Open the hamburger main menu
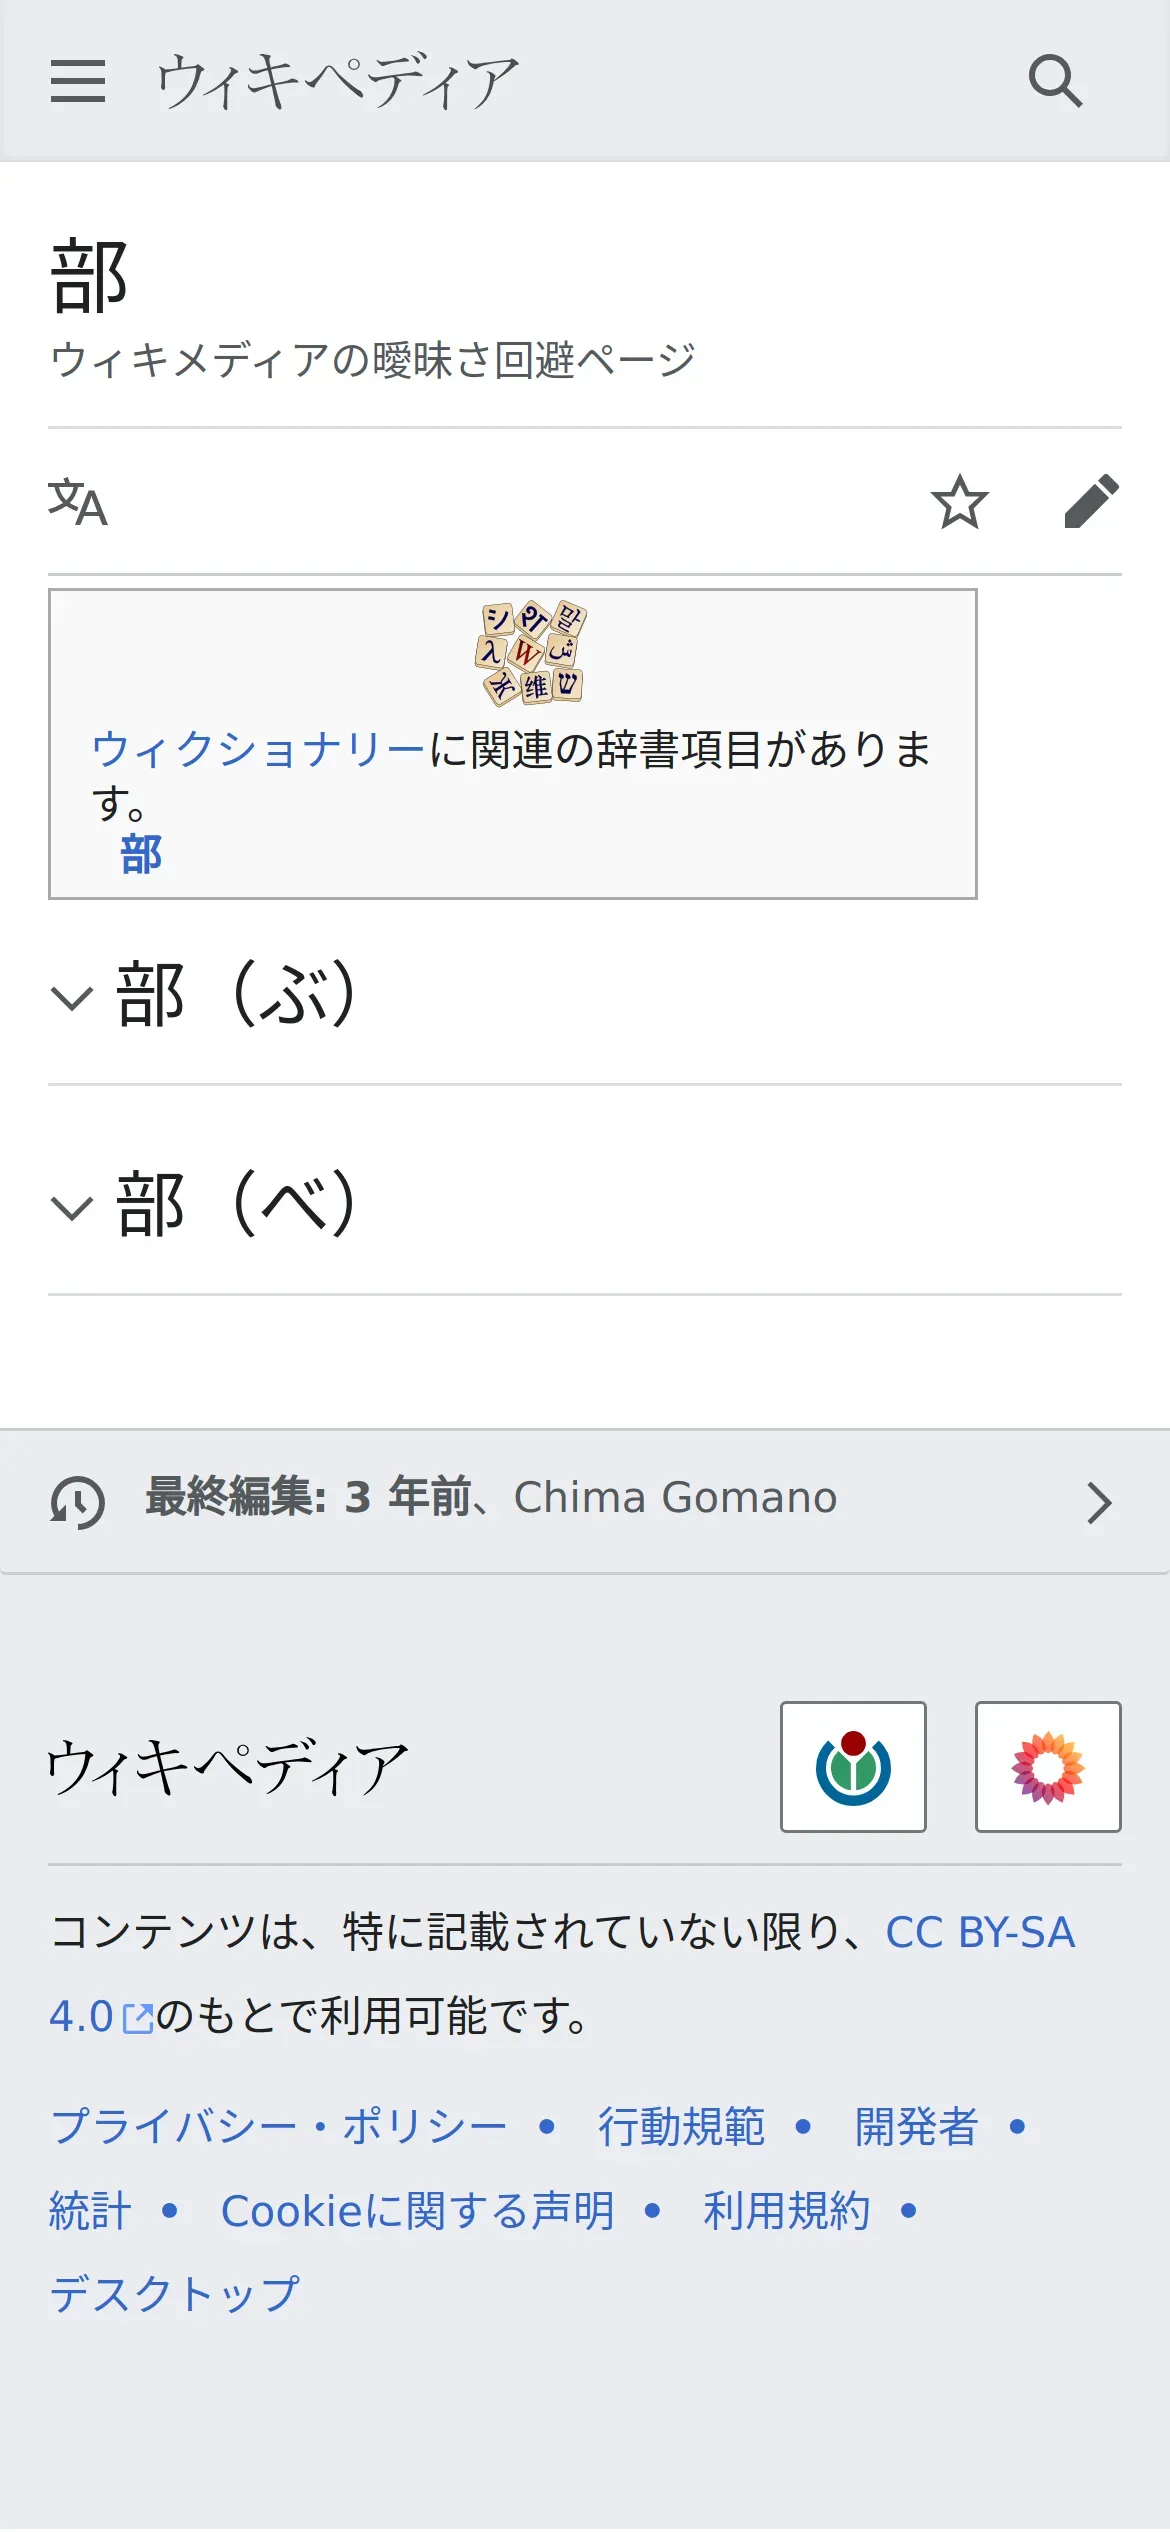Screen dimensions: 1170x2532 pos(78,81)
